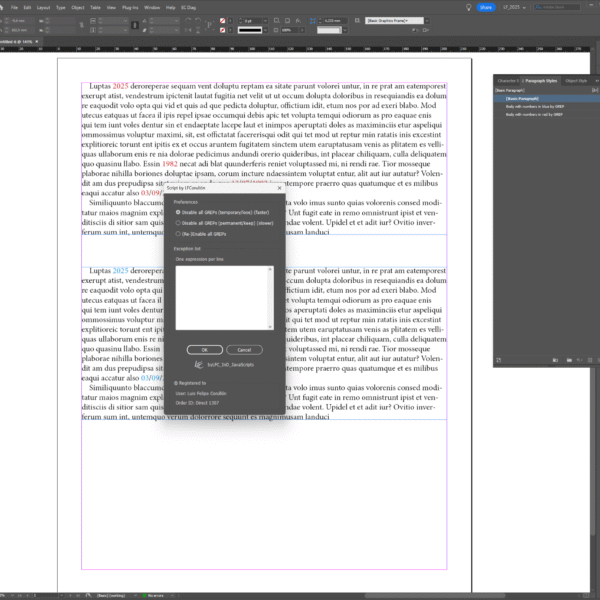600x600 pixels.
Task: Click the shear angle icon
Action: tap(144, 30)
